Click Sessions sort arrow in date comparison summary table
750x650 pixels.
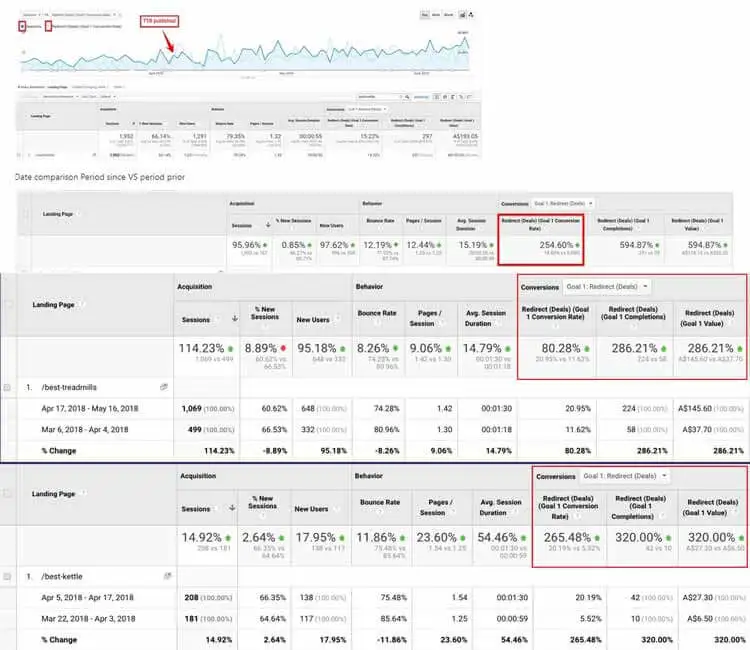pyautogui.click(x=268, y=225)
